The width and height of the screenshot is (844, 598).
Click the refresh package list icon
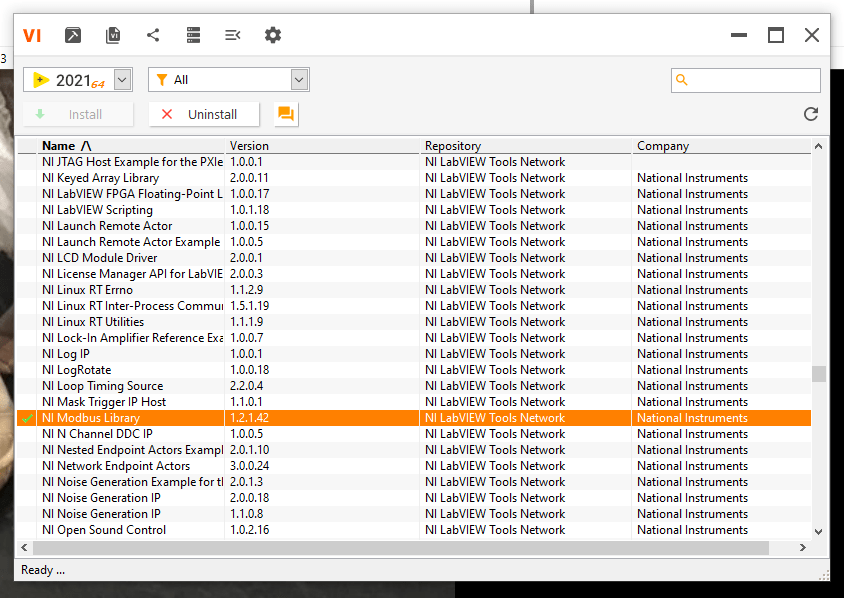pyautogui.click(x=811, y=114)
